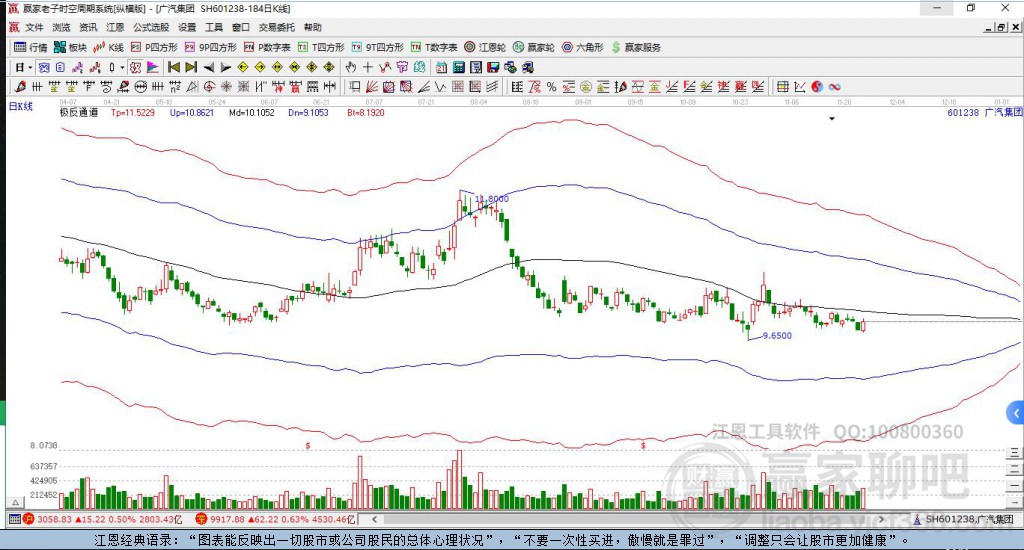Select the percent sign tool
Image resolution: width=1024 pixels, height=550 pixels.
coord(551,87)
